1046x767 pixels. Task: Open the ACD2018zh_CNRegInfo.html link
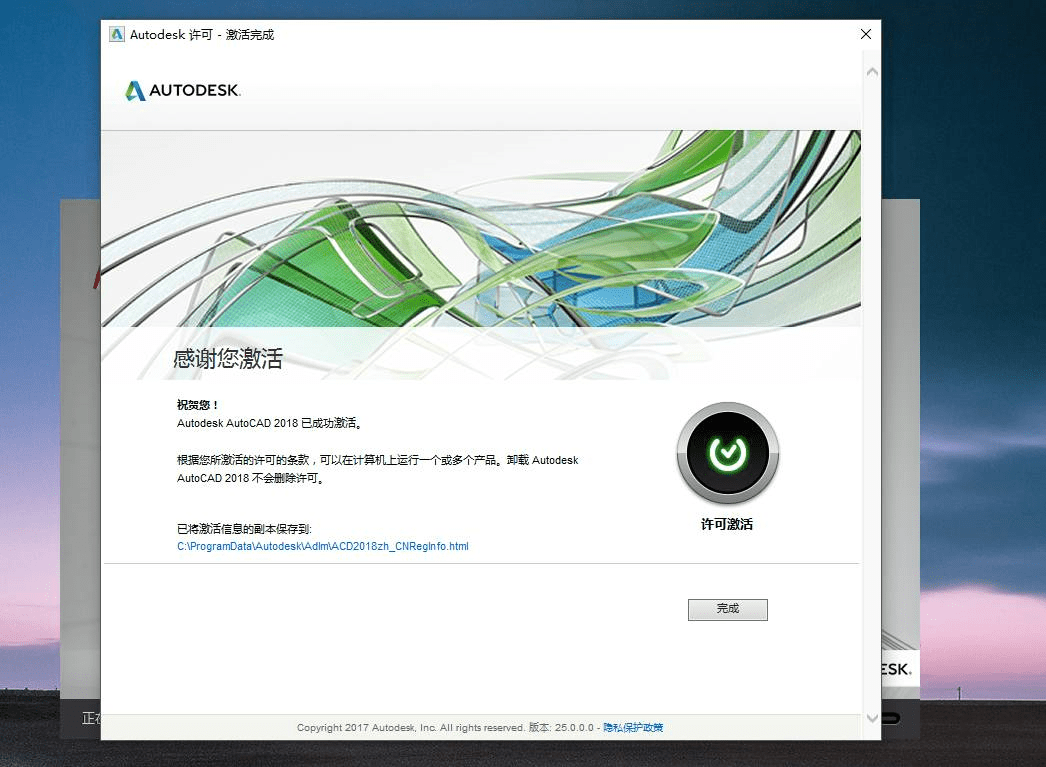pyautogui.click(x=322, y=546)
